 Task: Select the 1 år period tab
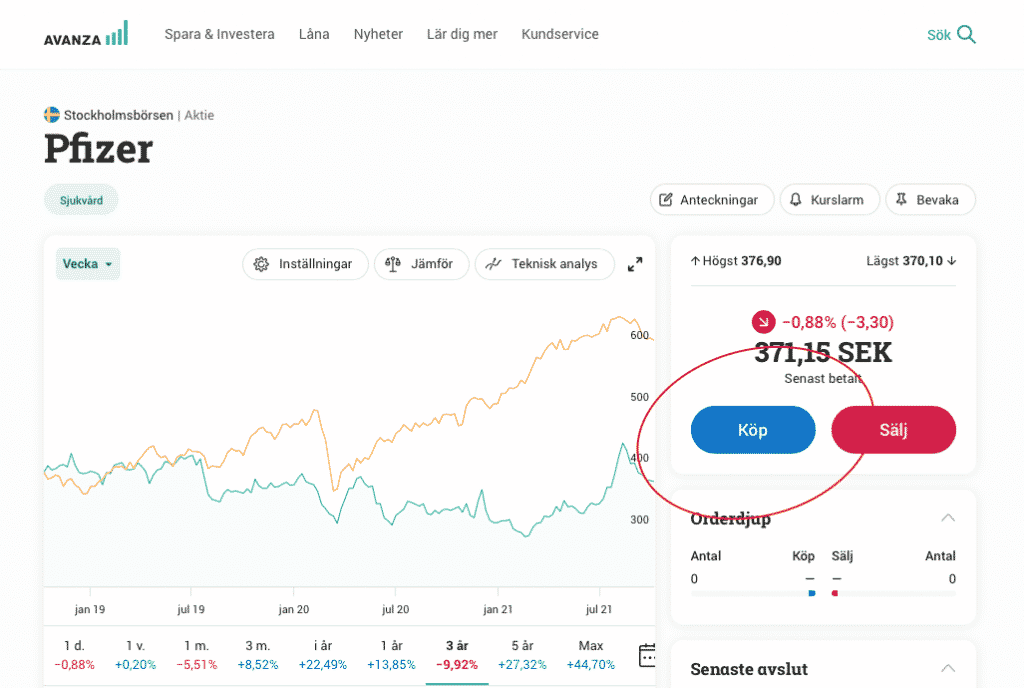[391, 655]
